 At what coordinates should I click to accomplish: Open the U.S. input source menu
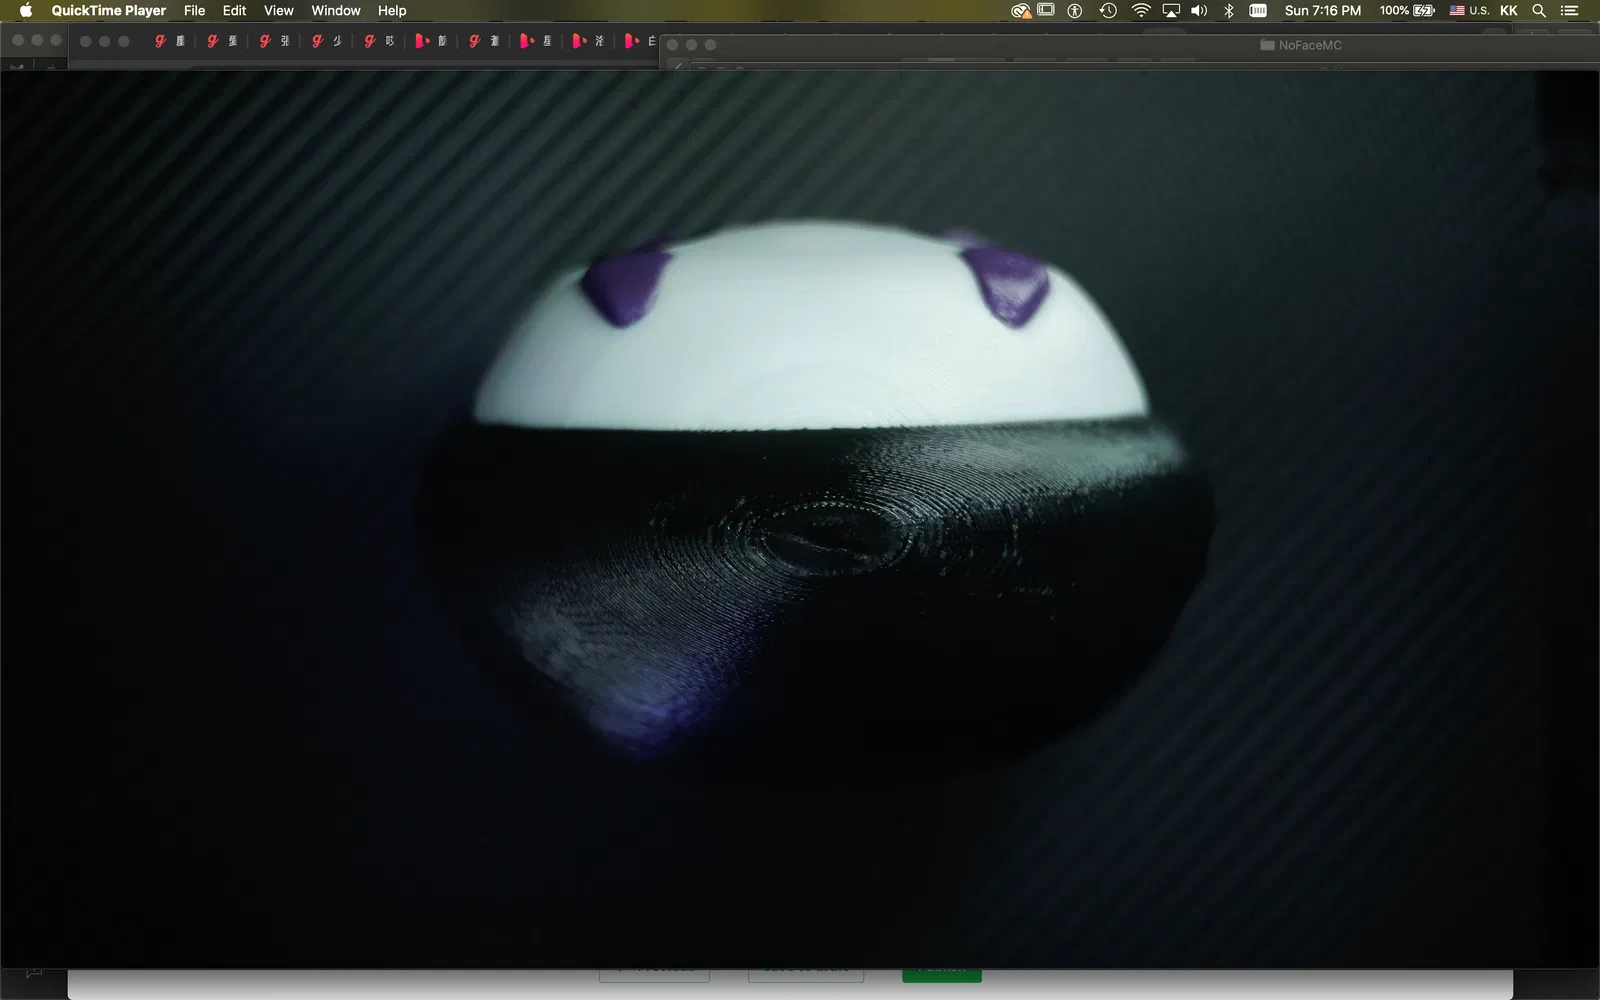[1469, 11]
